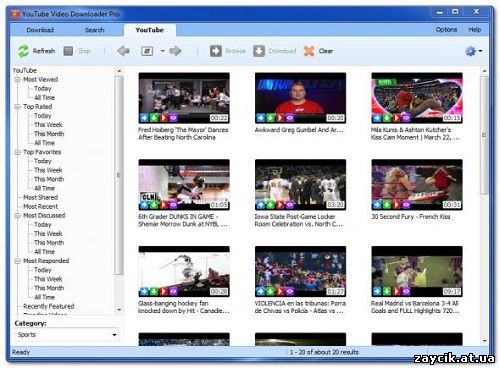Click the Stop square icon
This screenshot has height=368, width=500.
(68, 51)
